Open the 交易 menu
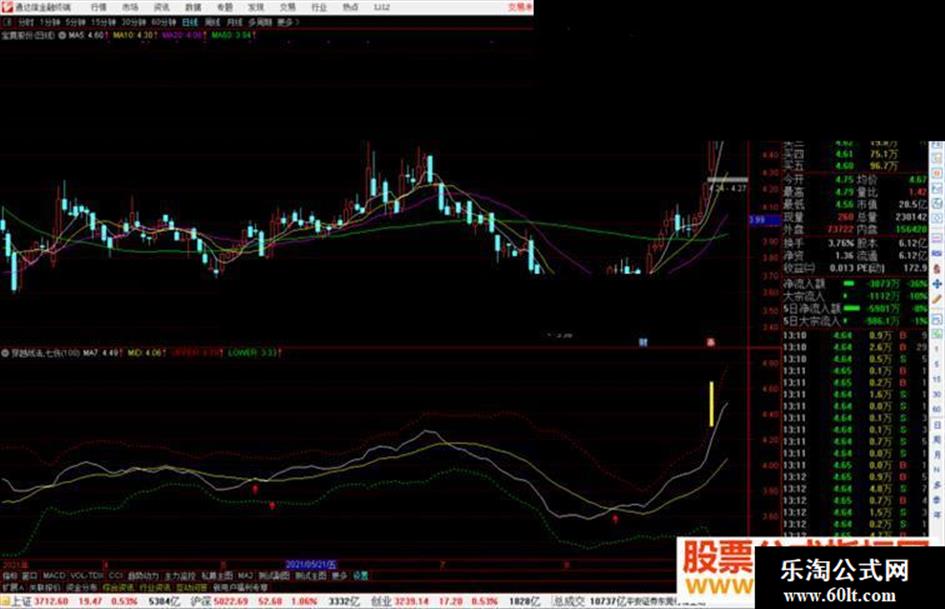The image size is (945, 609). coord(287,7)
